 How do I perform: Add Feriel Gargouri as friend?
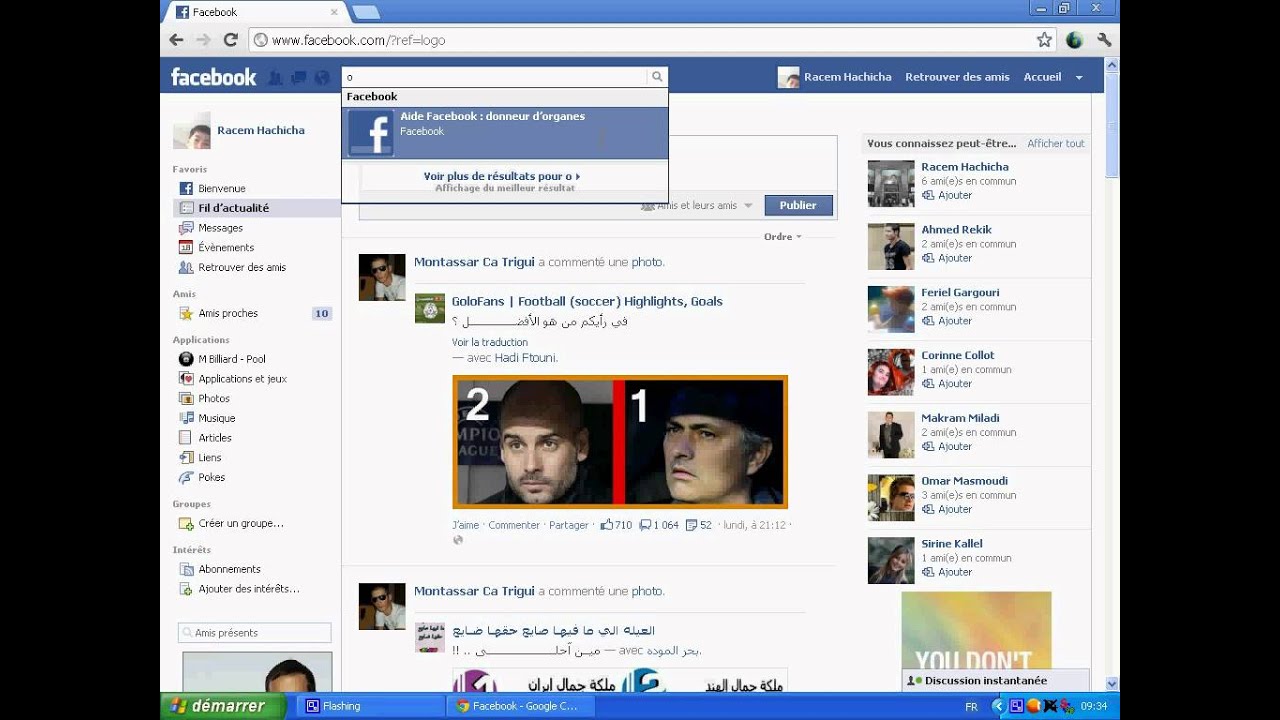947,321
